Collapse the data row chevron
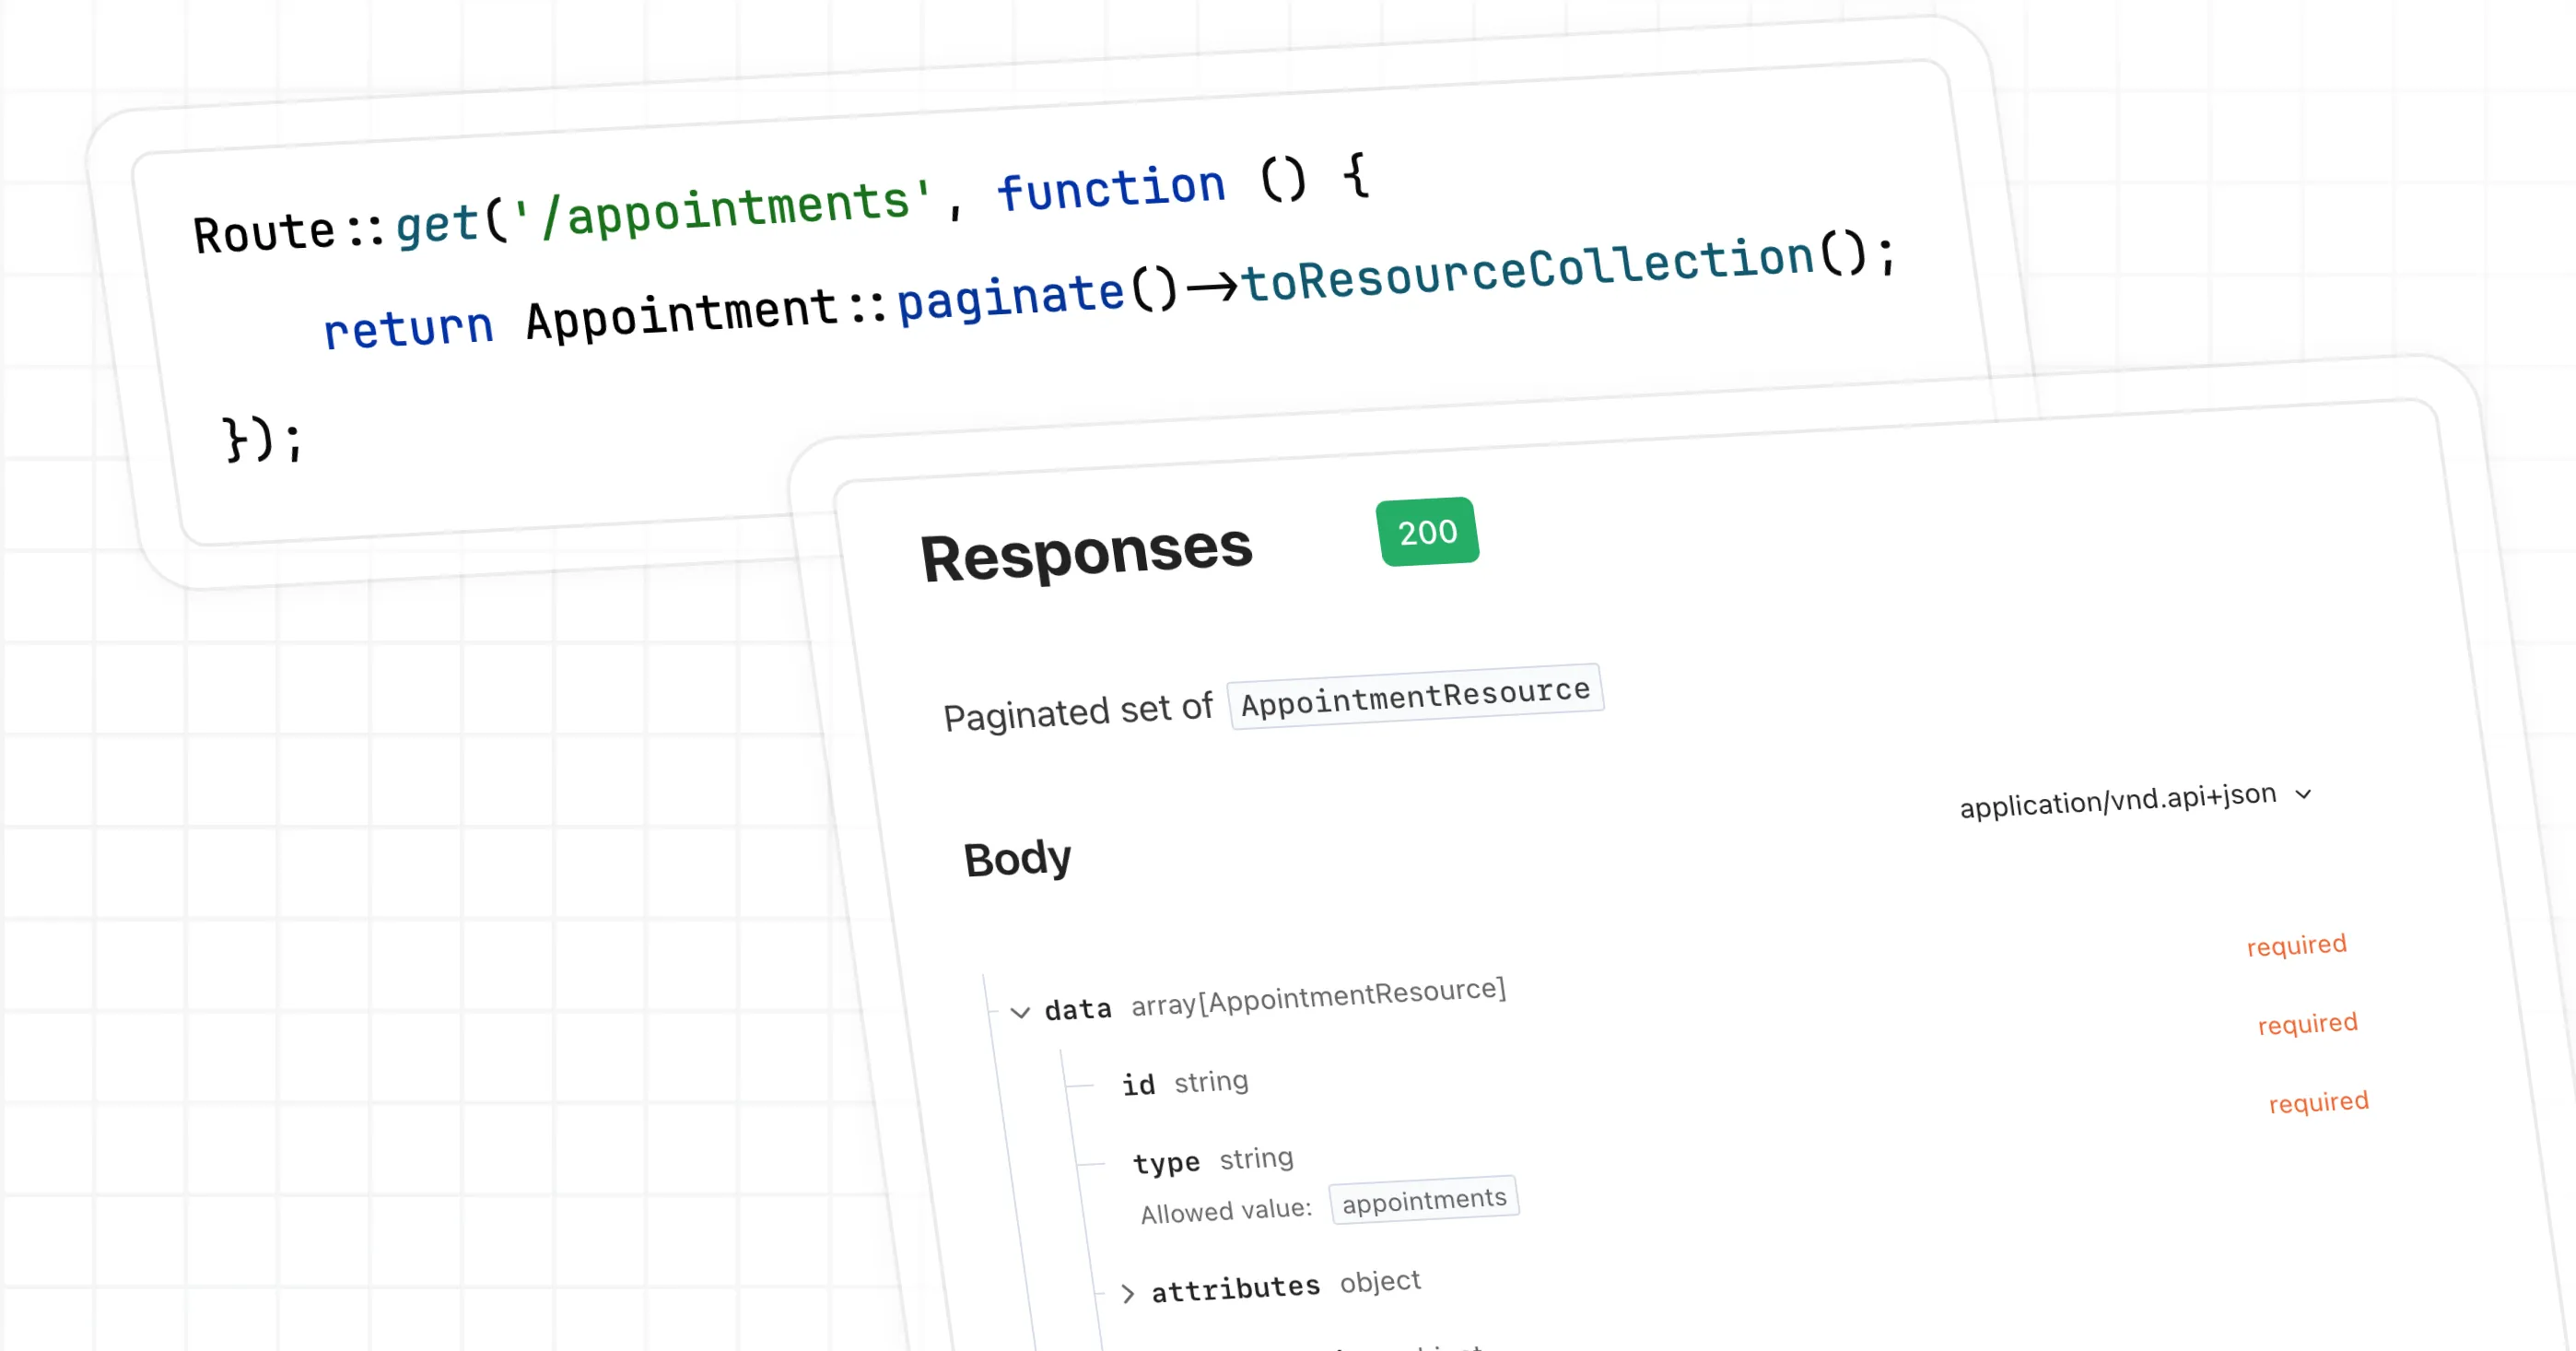This screenshot has height=1351, width=2576. click(1020, 1012)
